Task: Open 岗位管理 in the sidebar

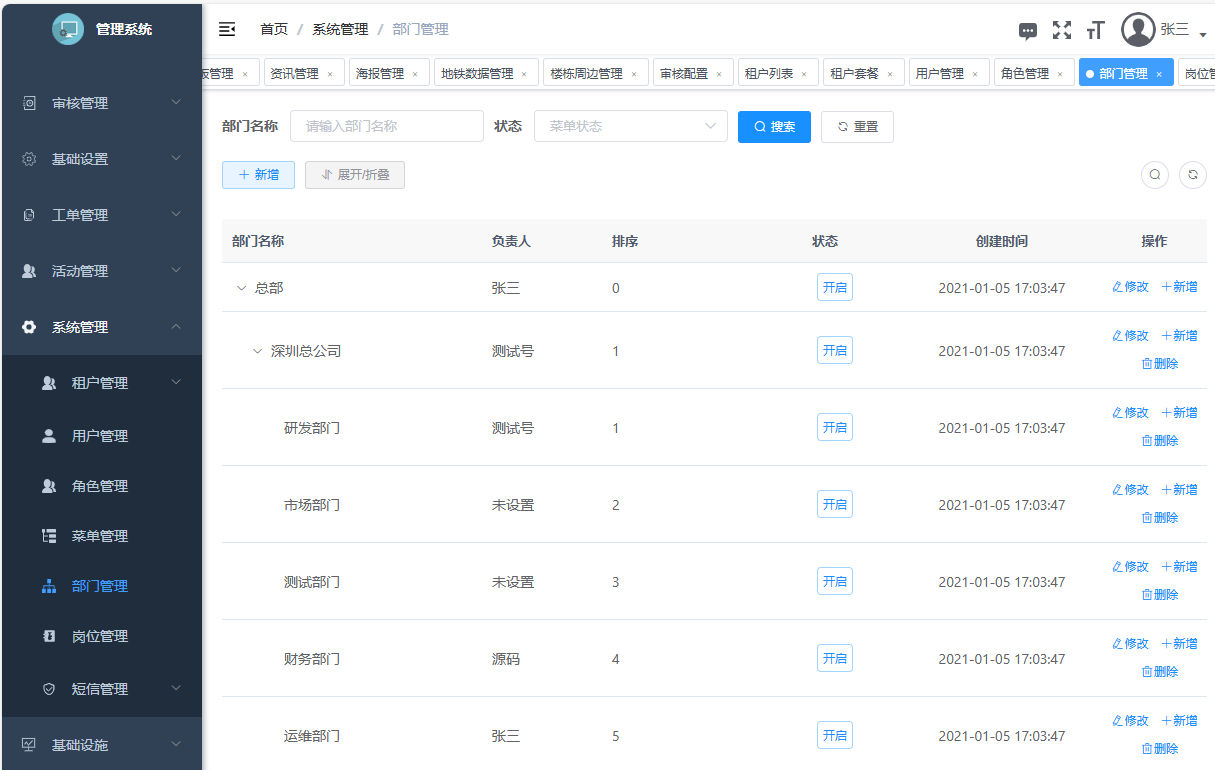Action: coord(100,636)
